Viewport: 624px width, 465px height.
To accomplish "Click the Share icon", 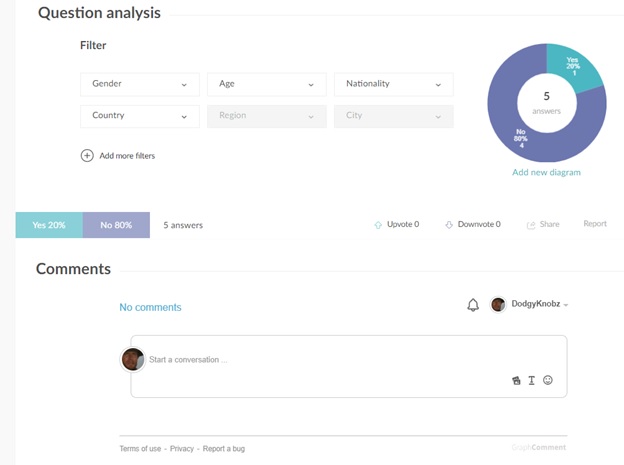I will click(531, 225).
